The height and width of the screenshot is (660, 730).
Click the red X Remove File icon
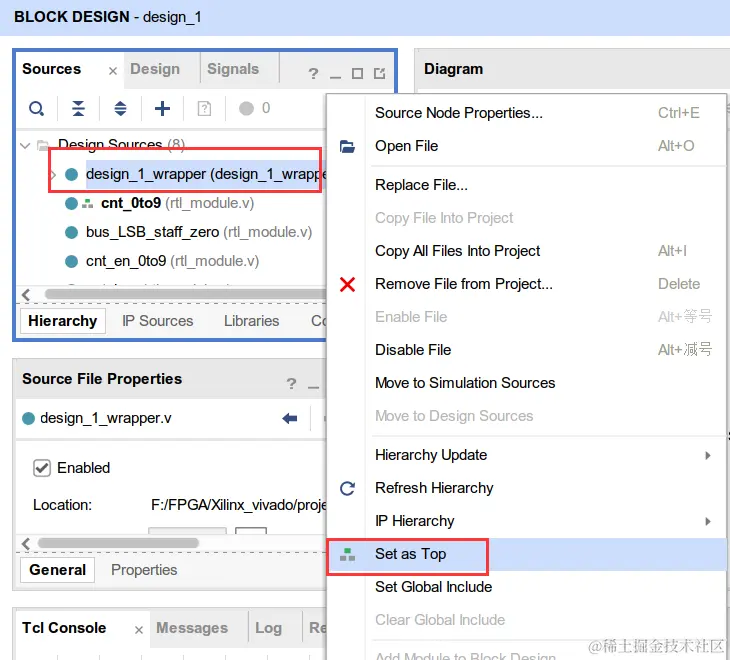click(347, 284)
